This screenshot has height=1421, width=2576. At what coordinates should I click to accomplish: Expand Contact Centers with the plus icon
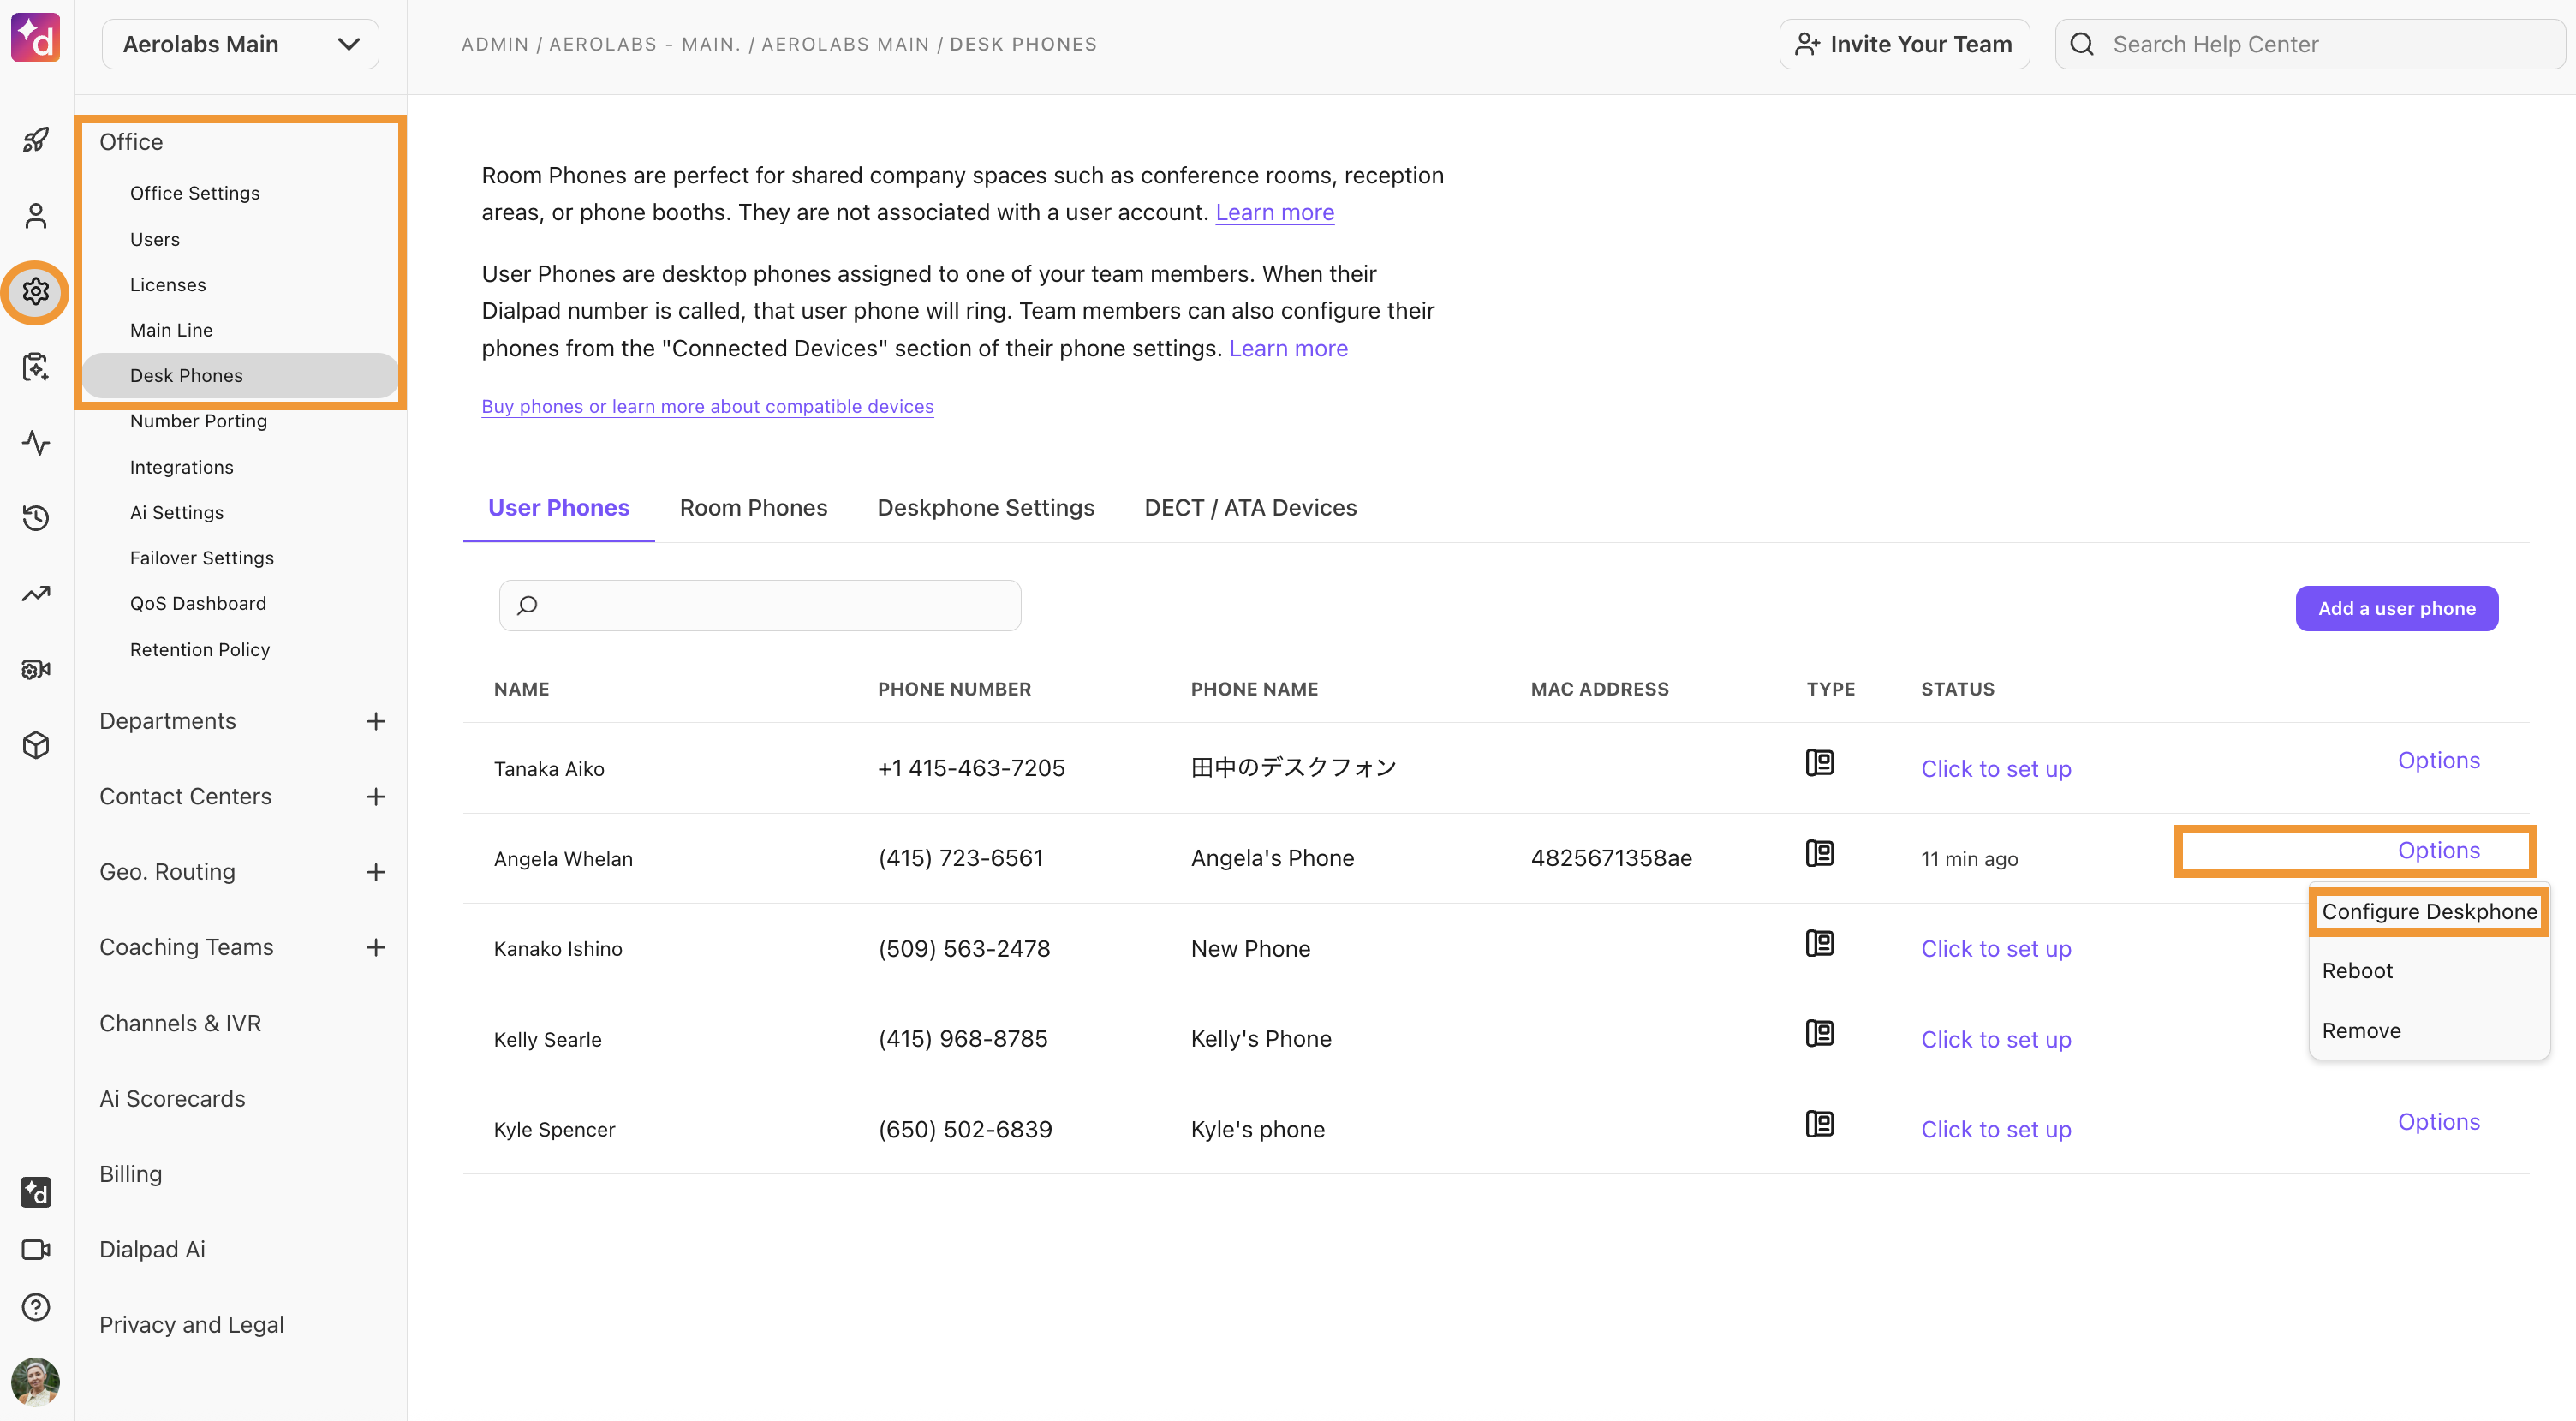[376, 797]
